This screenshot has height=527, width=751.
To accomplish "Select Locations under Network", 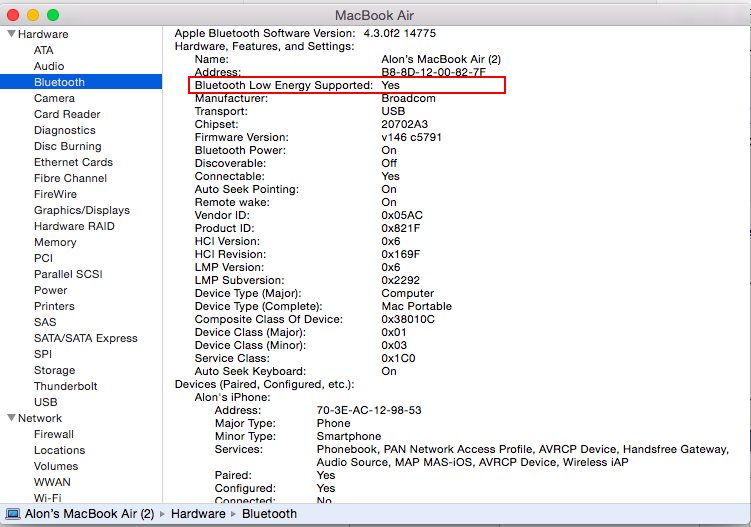I will tap(59, 450).
